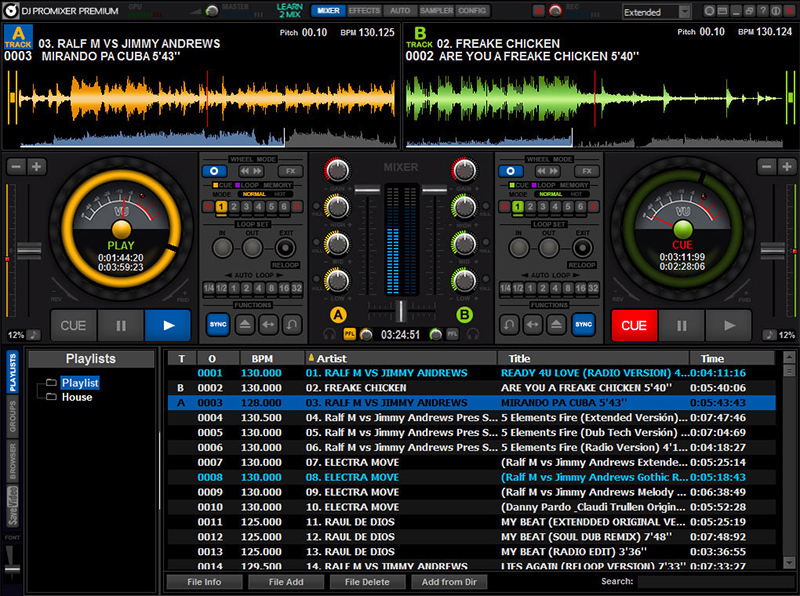Click the plus pitch button on deck B
Image resolution: width=800 pixels, height=596 pixels.
789,166
